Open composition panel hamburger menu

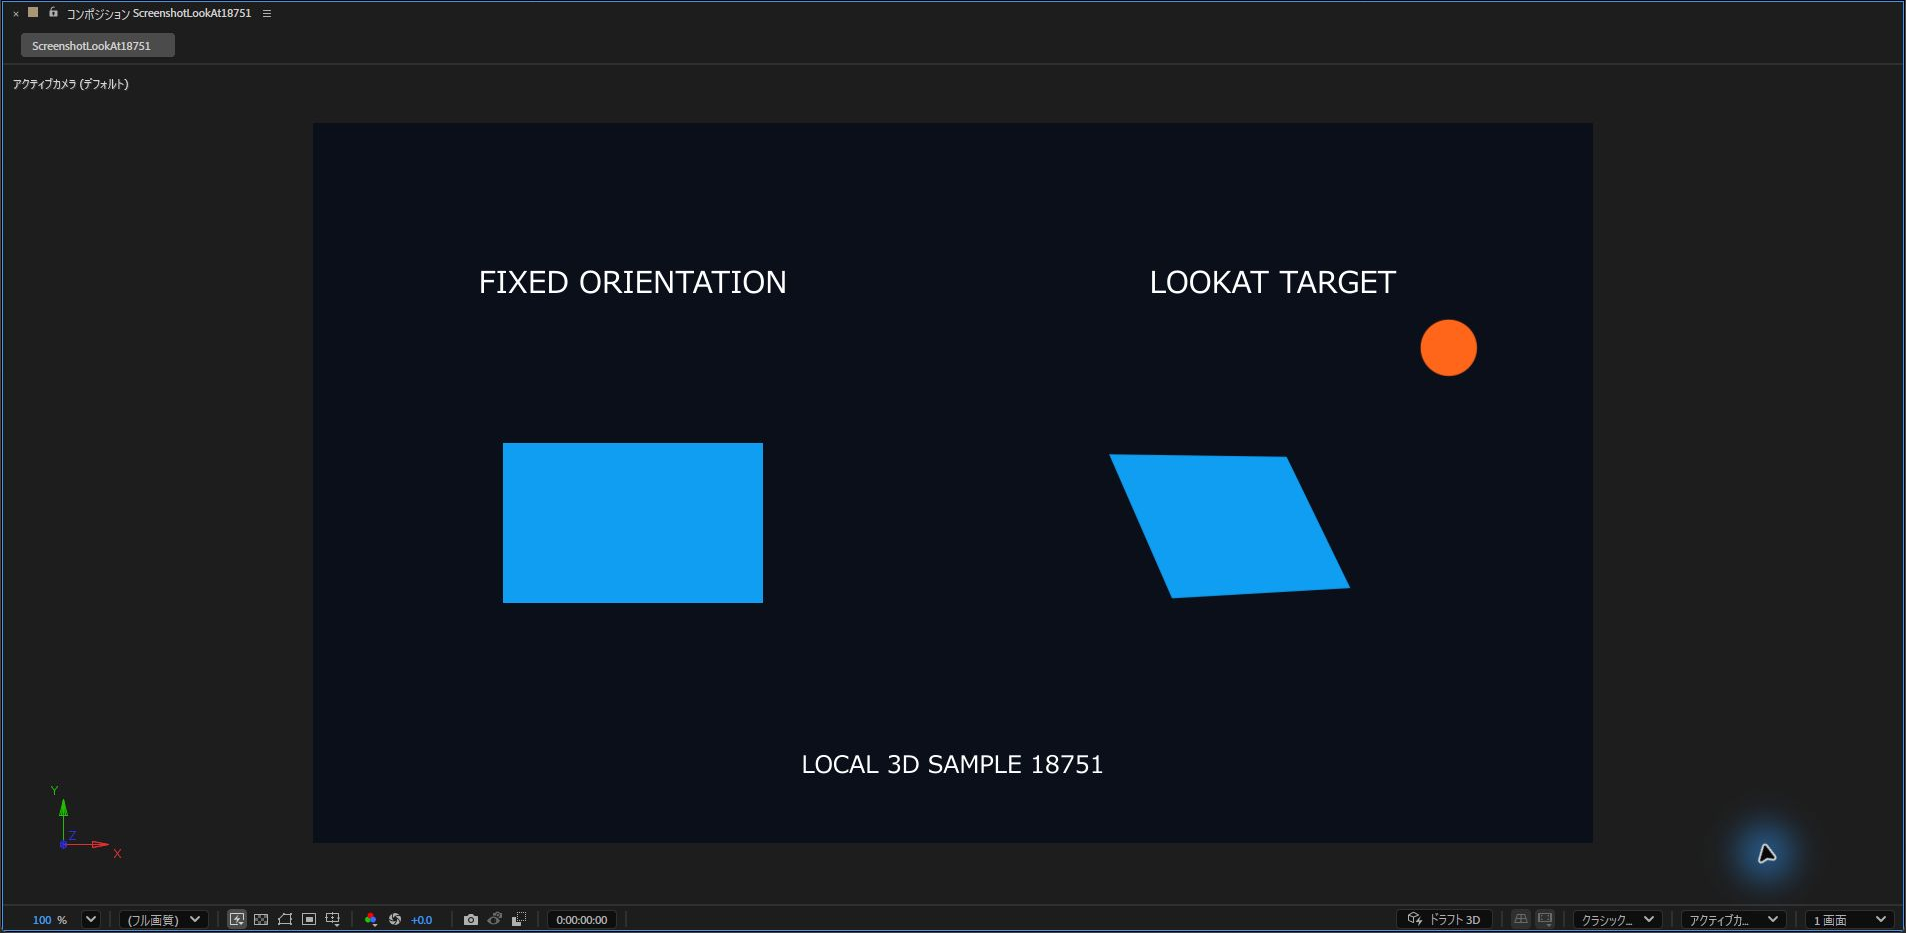(267, 13)
